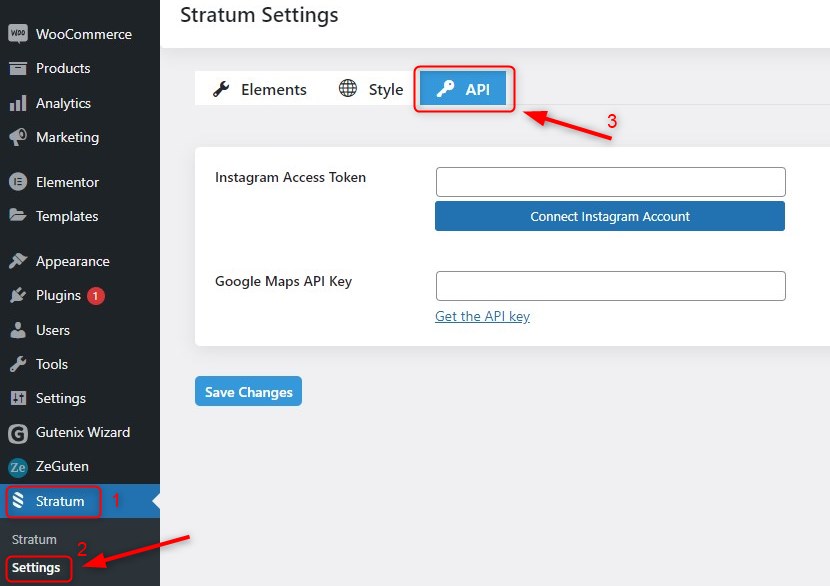Select the ZeGuten logo icon
This screenshot has width=830, height=586.
(x=17, y=467)
